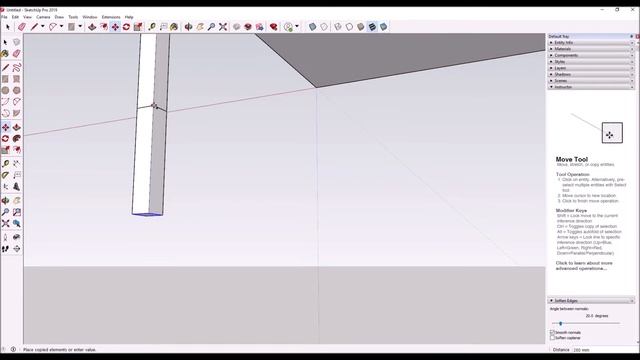Open the File menu

point(4,17)
